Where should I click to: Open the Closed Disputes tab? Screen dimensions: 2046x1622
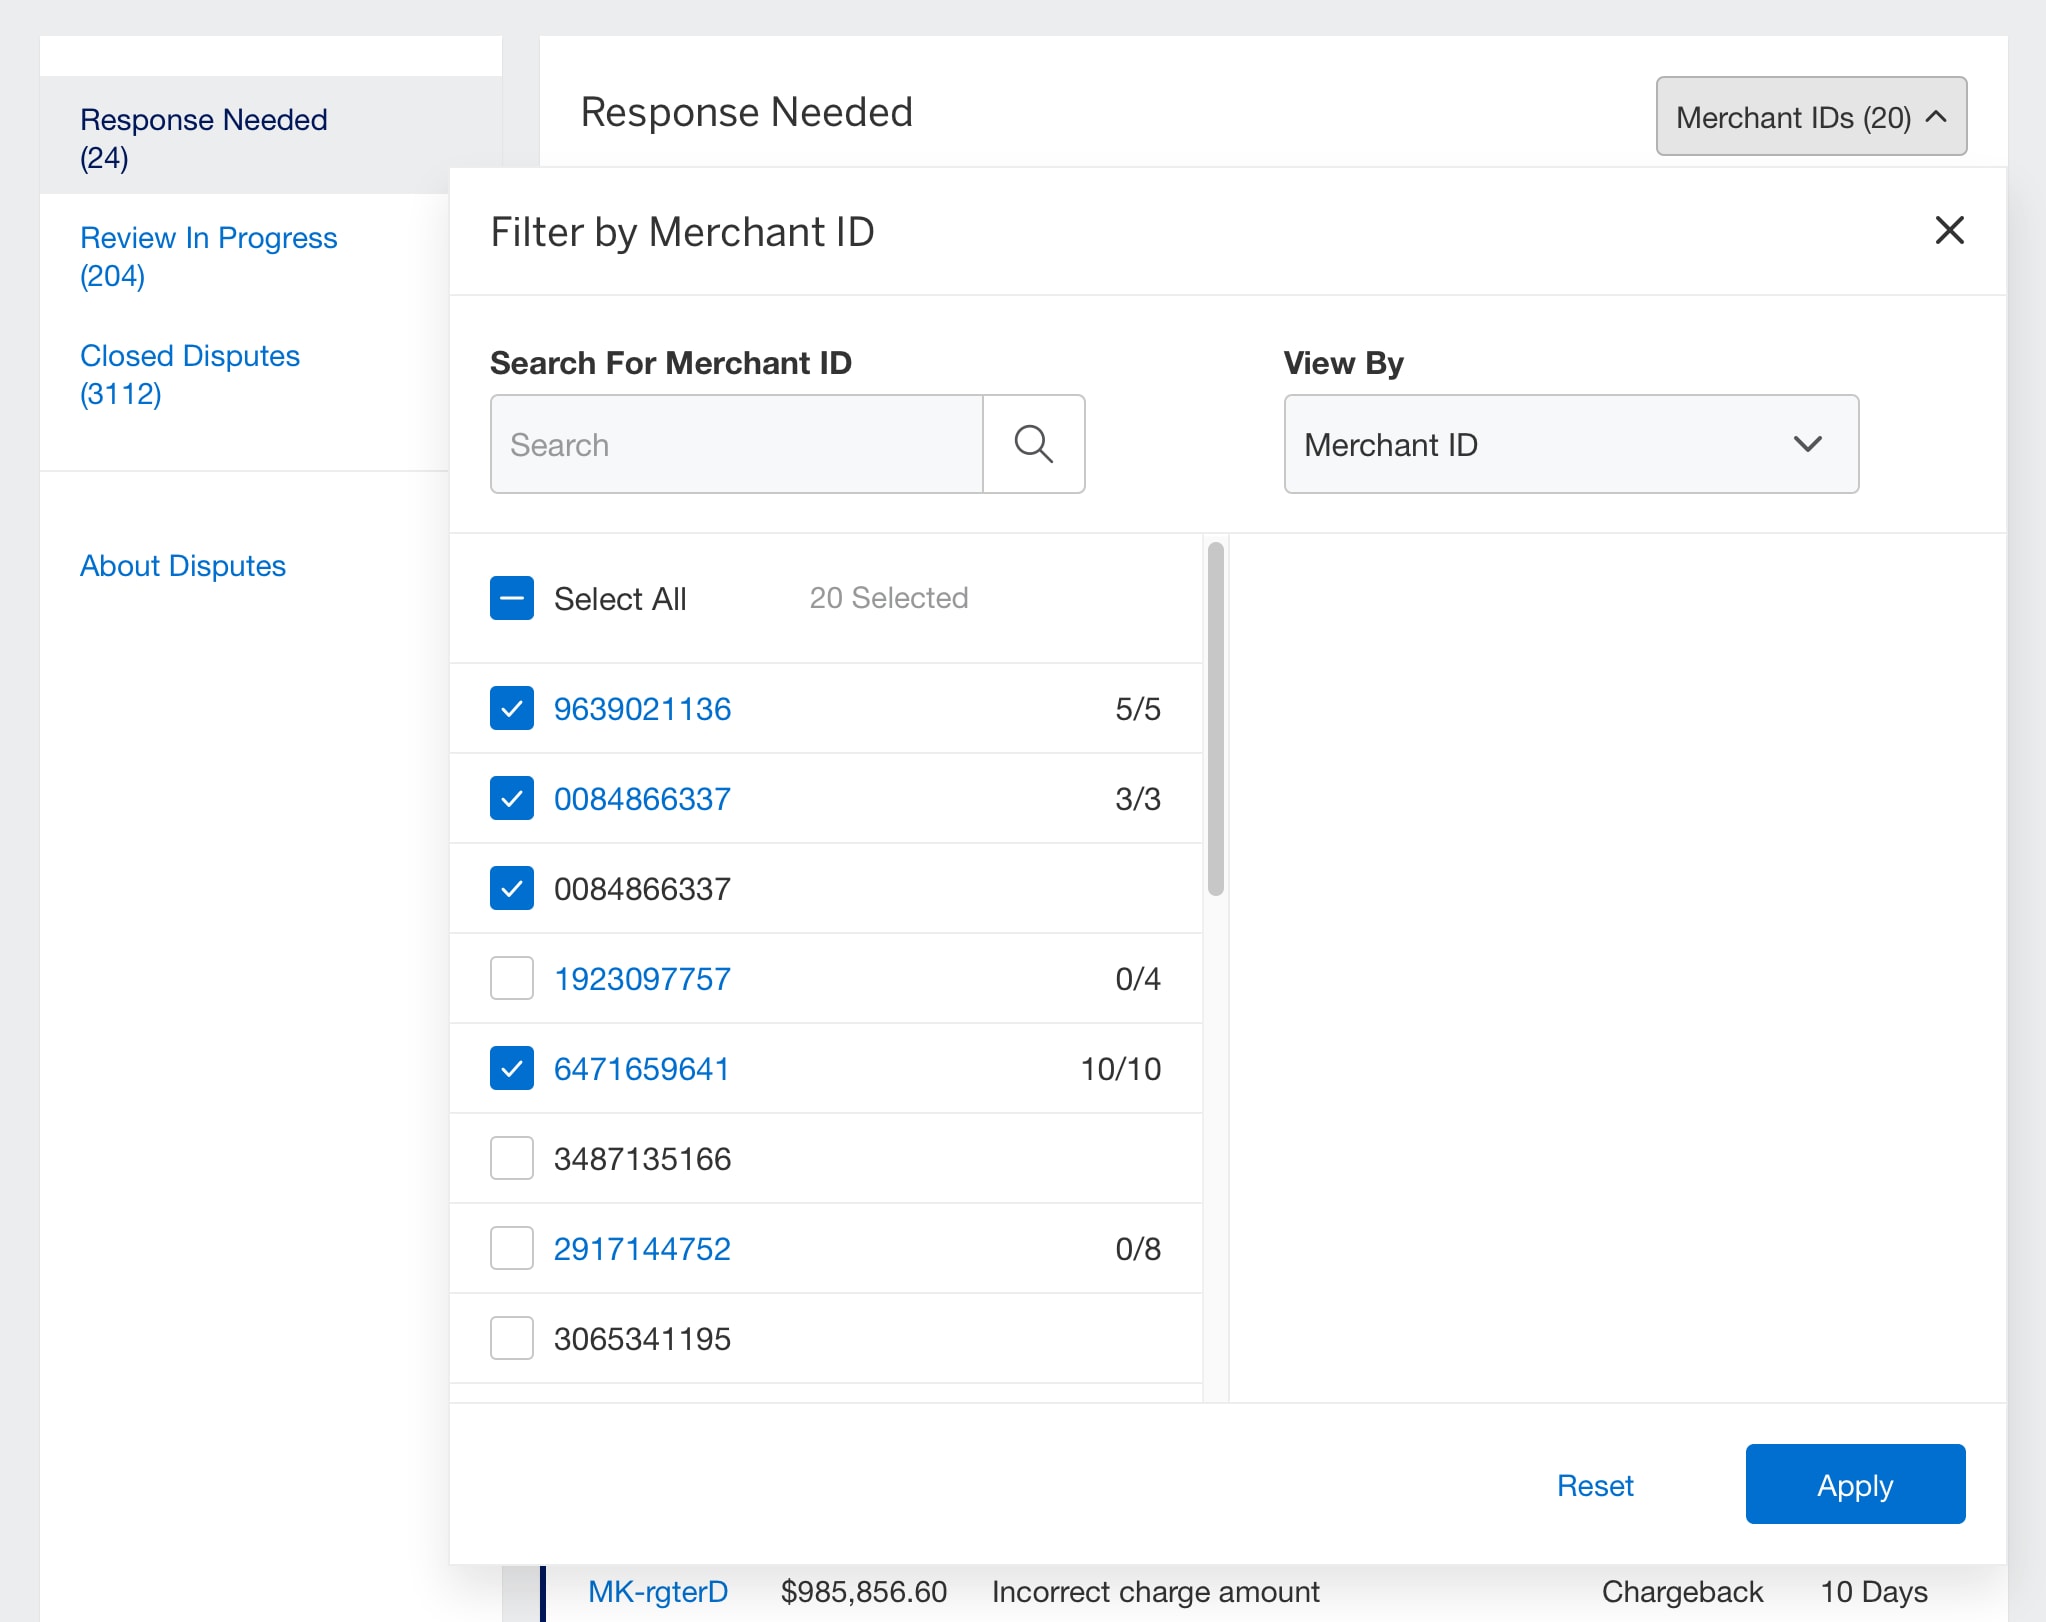click(189, 374)
